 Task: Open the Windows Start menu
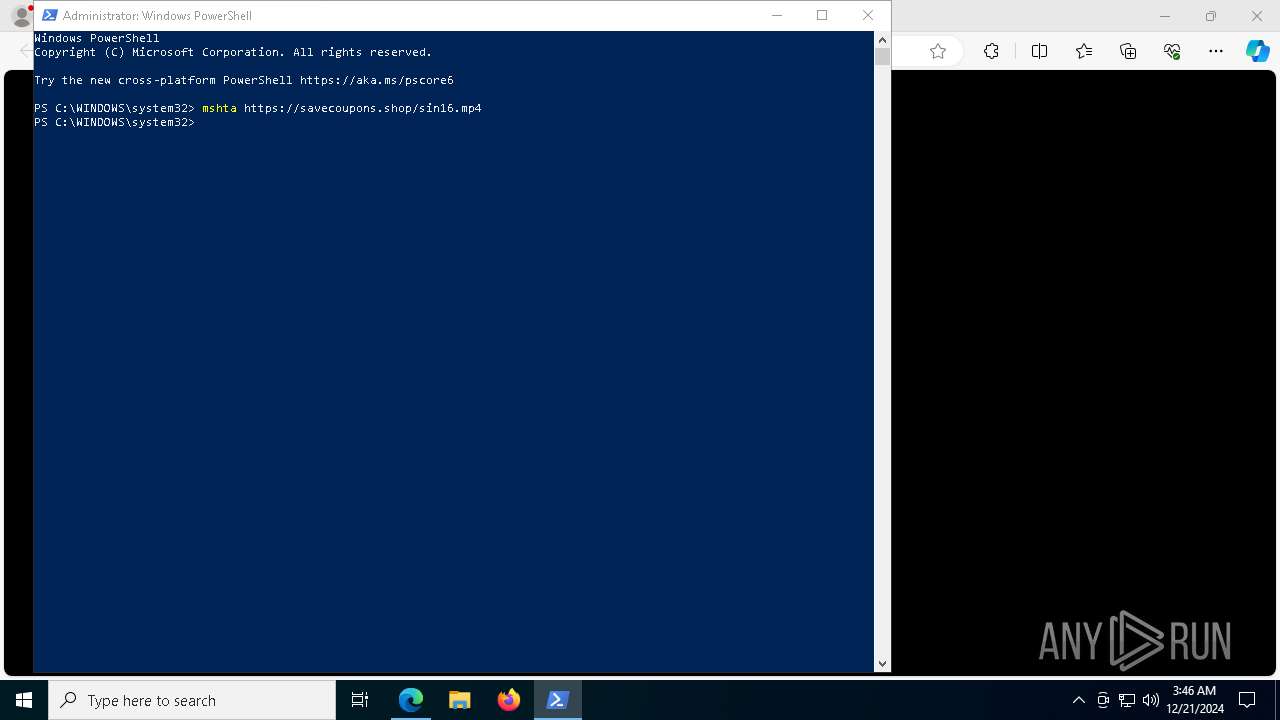click(x=24, y=700)
